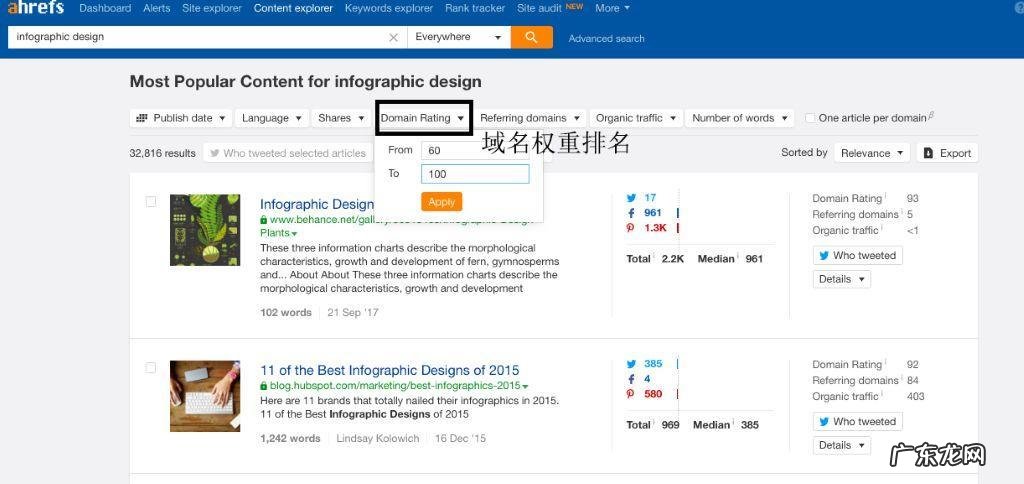Open the Relevance sort dropdown
The height and width of the screenshot is (484, 1024).
[x=872, y=153]
